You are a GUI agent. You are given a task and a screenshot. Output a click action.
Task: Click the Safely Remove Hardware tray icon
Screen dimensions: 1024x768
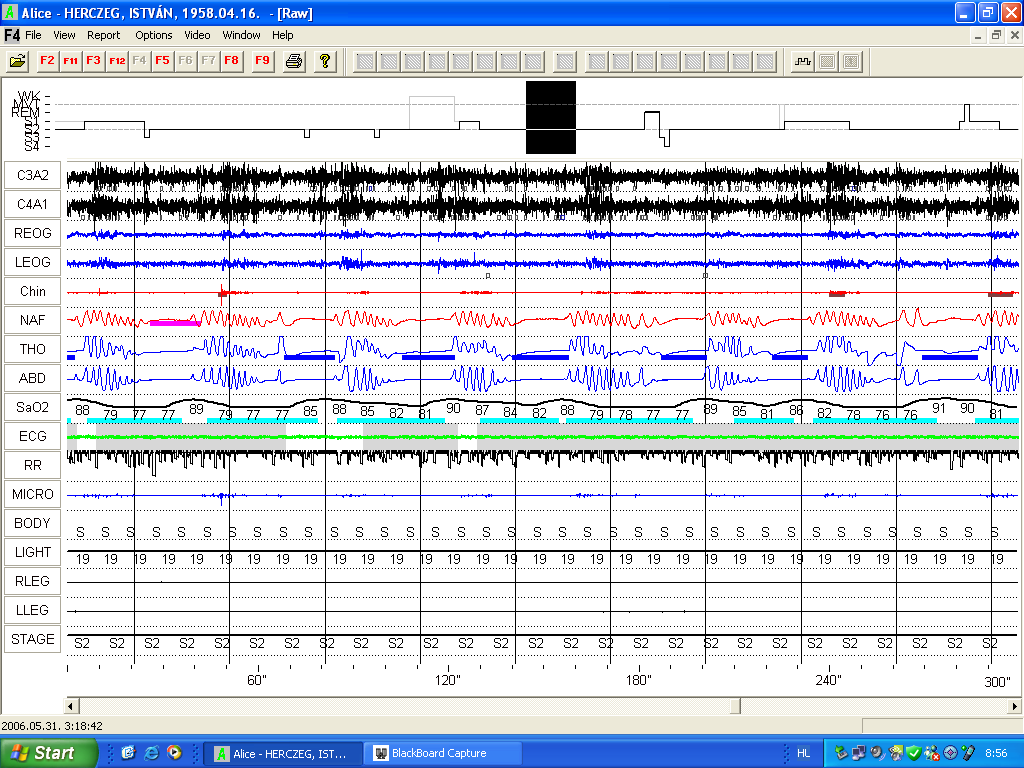pyautogui.click(x=841, y=753)
